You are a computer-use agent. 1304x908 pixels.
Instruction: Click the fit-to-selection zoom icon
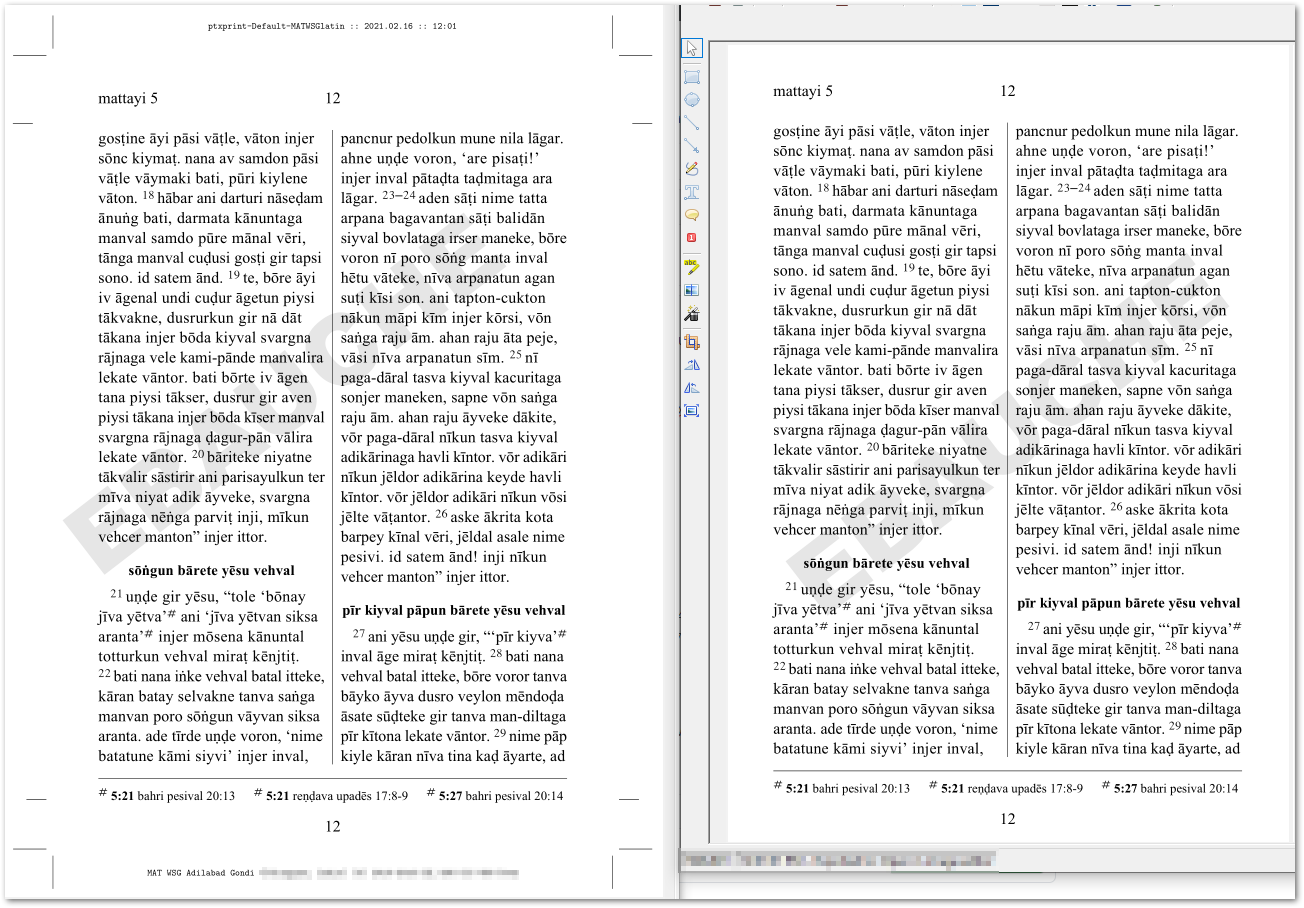pyautogui.click(x=691, y=410)
